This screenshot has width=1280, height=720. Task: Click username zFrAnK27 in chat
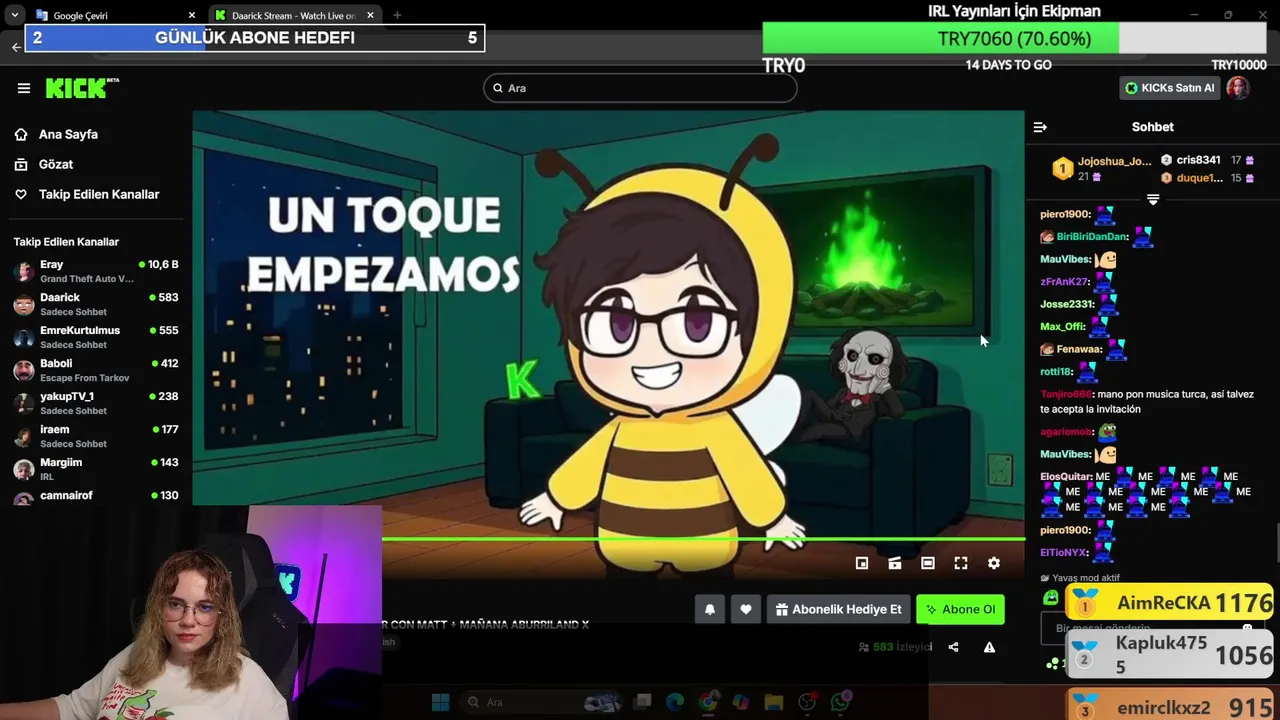coord(1064,282)
